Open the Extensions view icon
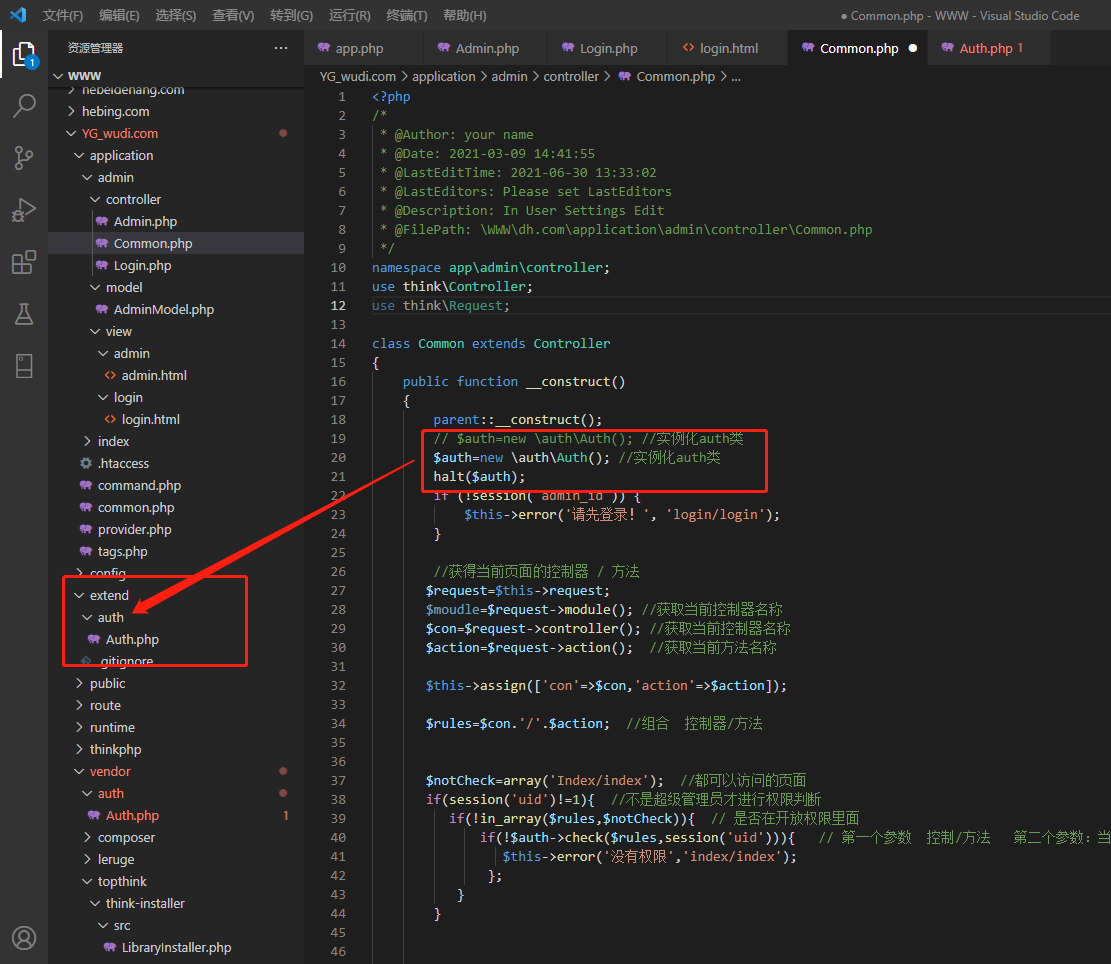The height and width of the screenshot is (964, 1111). click(x=24, y=262)
